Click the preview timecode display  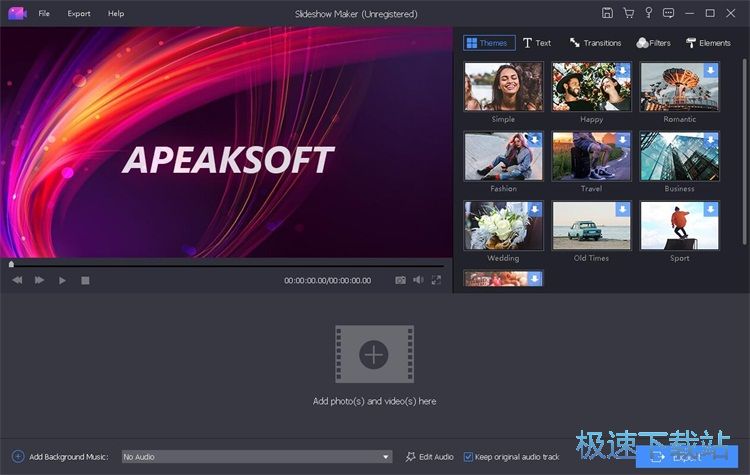(327, 280)
